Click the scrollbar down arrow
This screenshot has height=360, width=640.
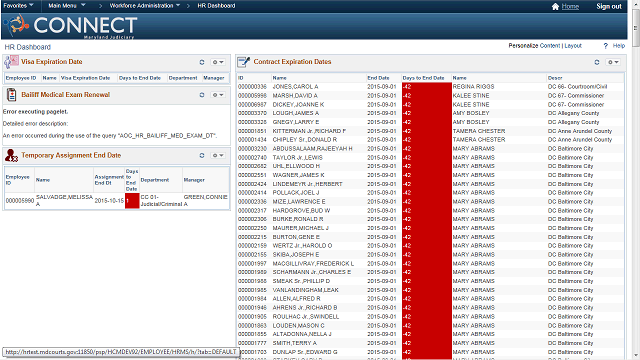click(x=636, y=356)
